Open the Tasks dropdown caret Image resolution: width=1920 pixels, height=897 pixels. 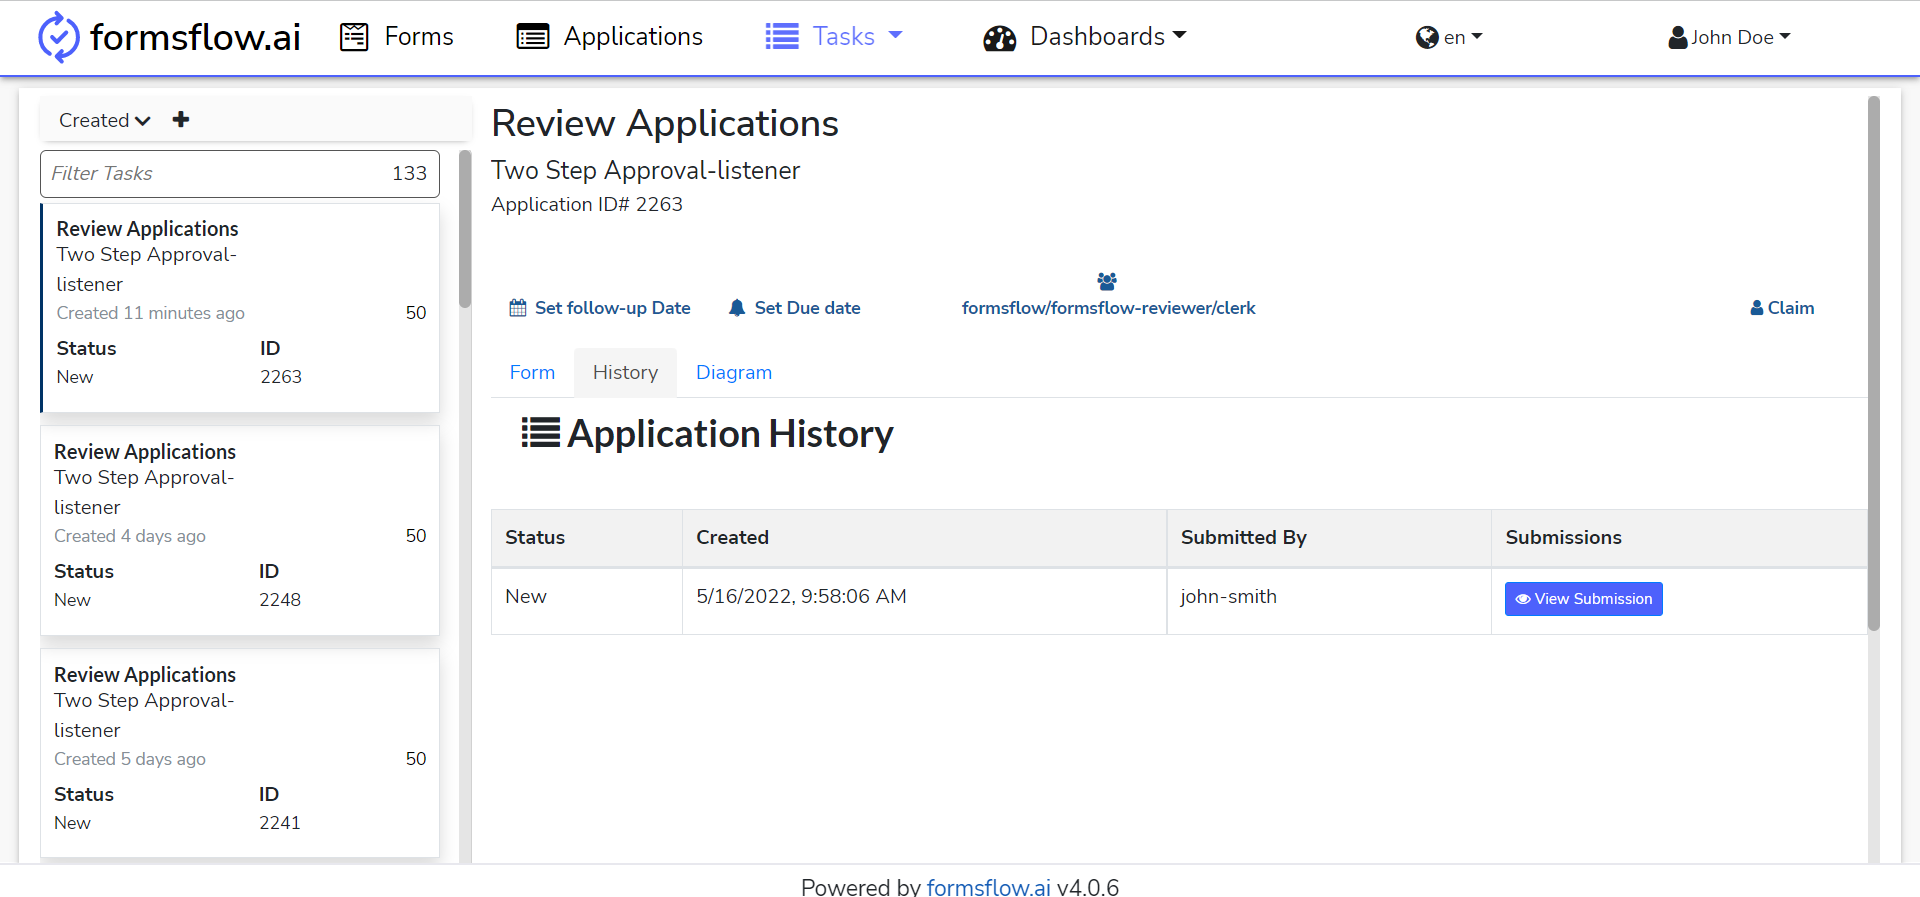896,36
